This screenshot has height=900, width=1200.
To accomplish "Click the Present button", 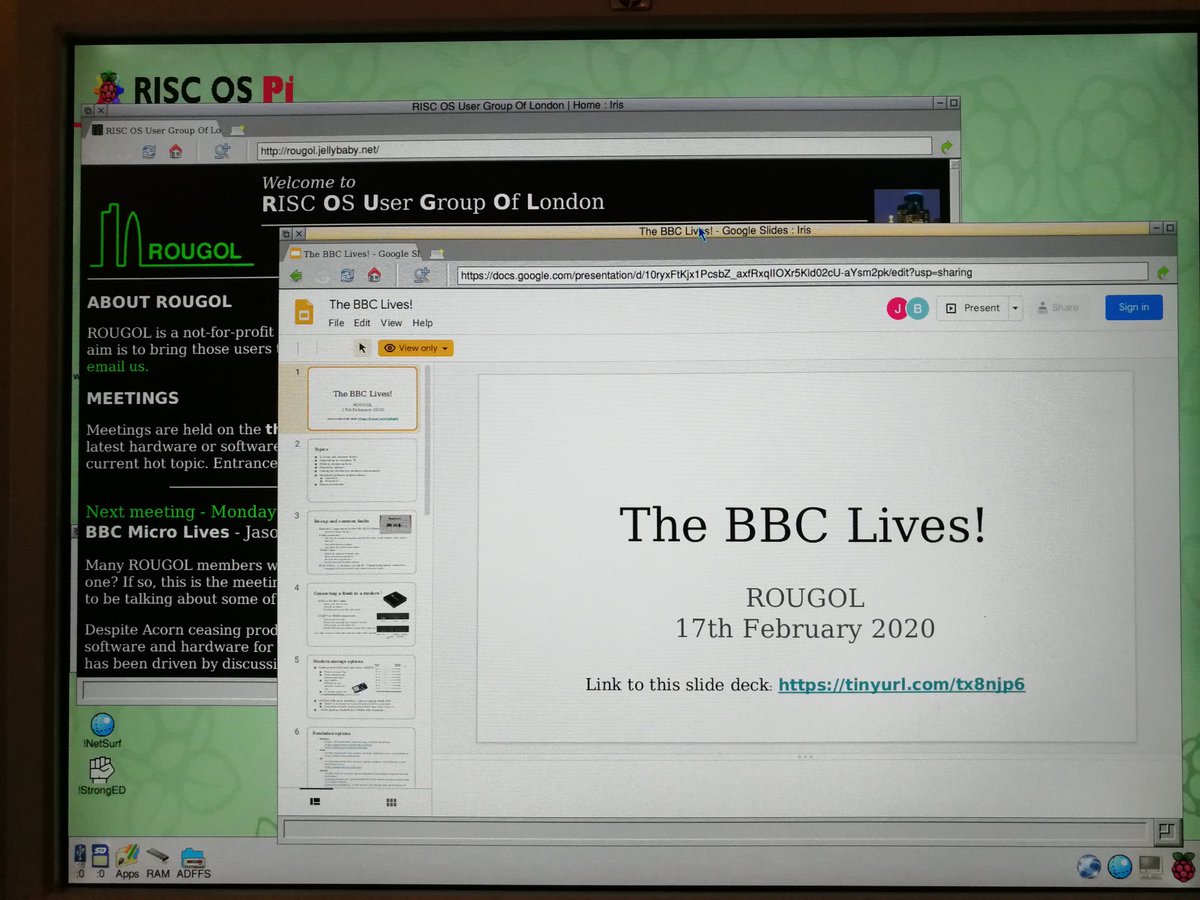I will pyautogui.click(x=972, y=308).
